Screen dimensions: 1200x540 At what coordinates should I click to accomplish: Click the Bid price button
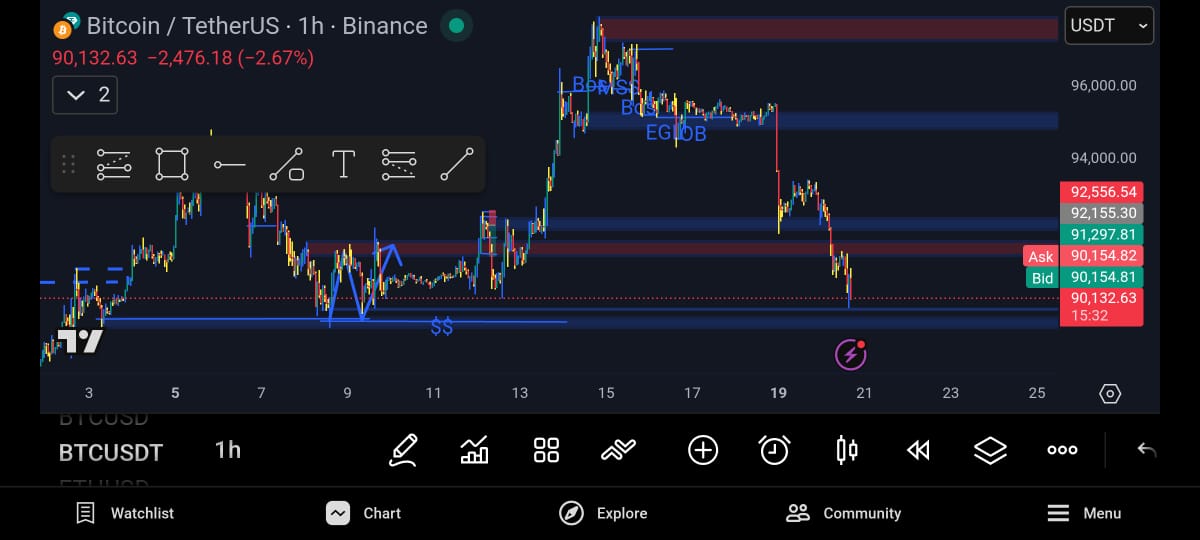1042,278
